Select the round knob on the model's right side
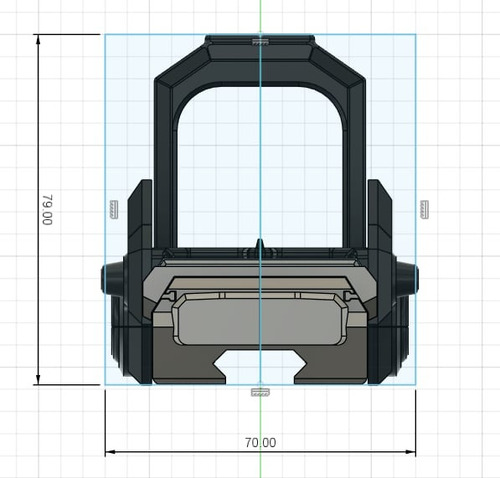 click(408, 278)
